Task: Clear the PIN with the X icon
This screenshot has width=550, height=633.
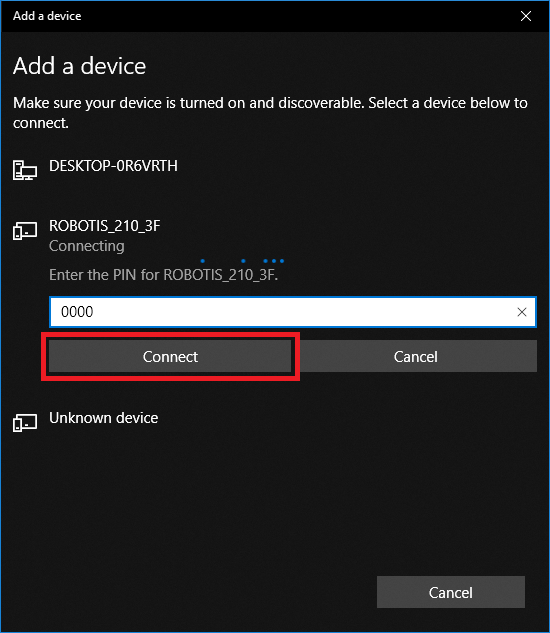Action: 522,312
